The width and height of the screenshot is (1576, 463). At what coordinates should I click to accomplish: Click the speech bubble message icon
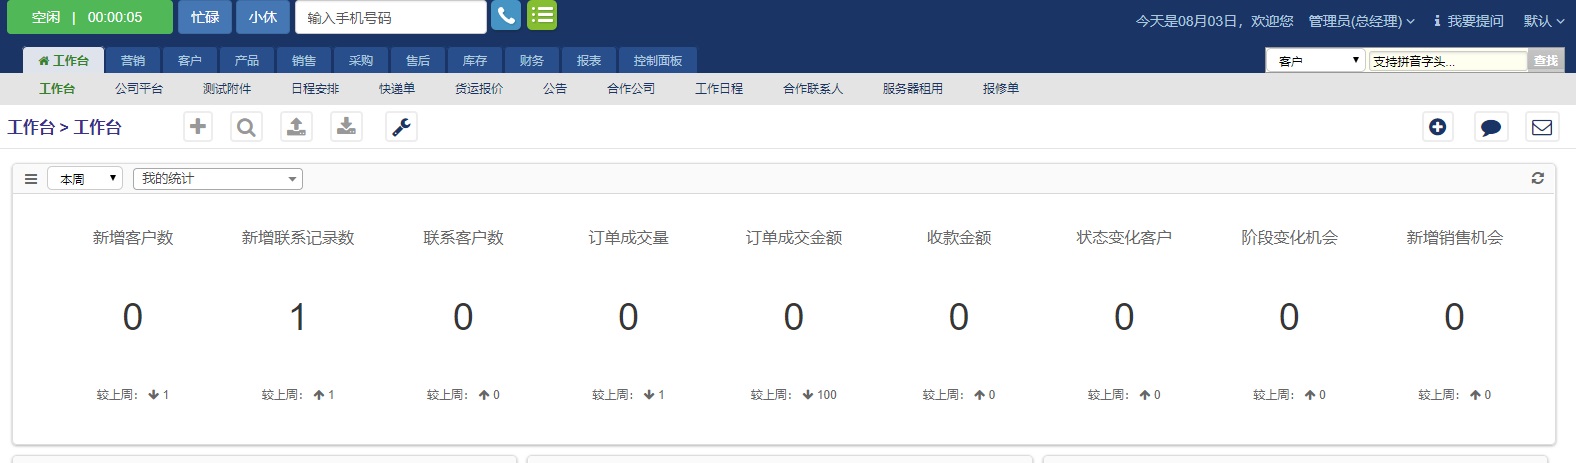[1491, 127]
